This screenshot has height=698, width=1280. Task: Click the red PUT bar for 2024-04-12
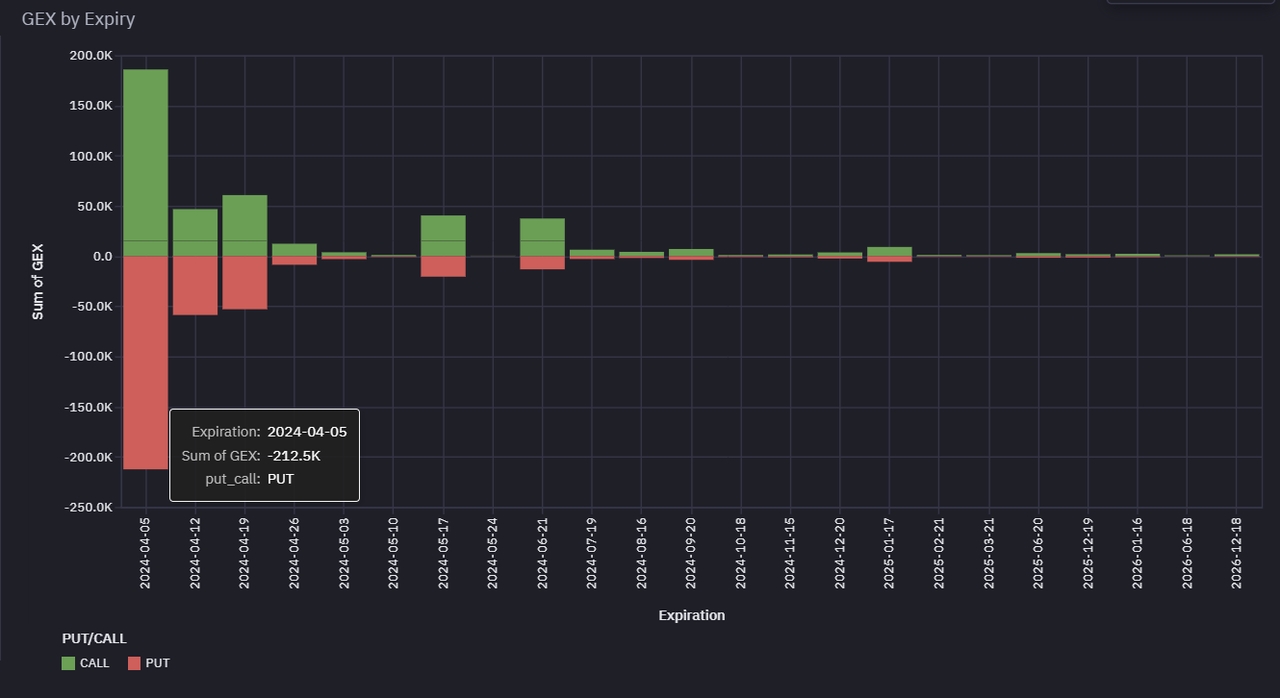coord(195,286)
